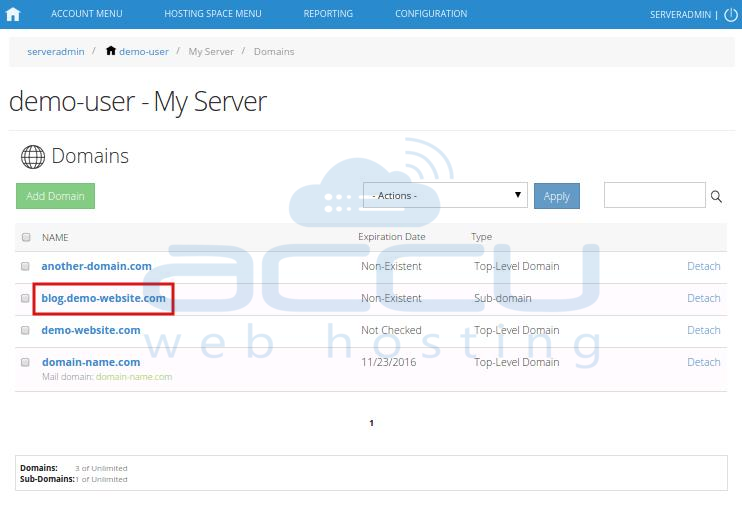Screen dimensions: 742x505
Task: Expand the Actions dropdown
Action: coord(445,195)
